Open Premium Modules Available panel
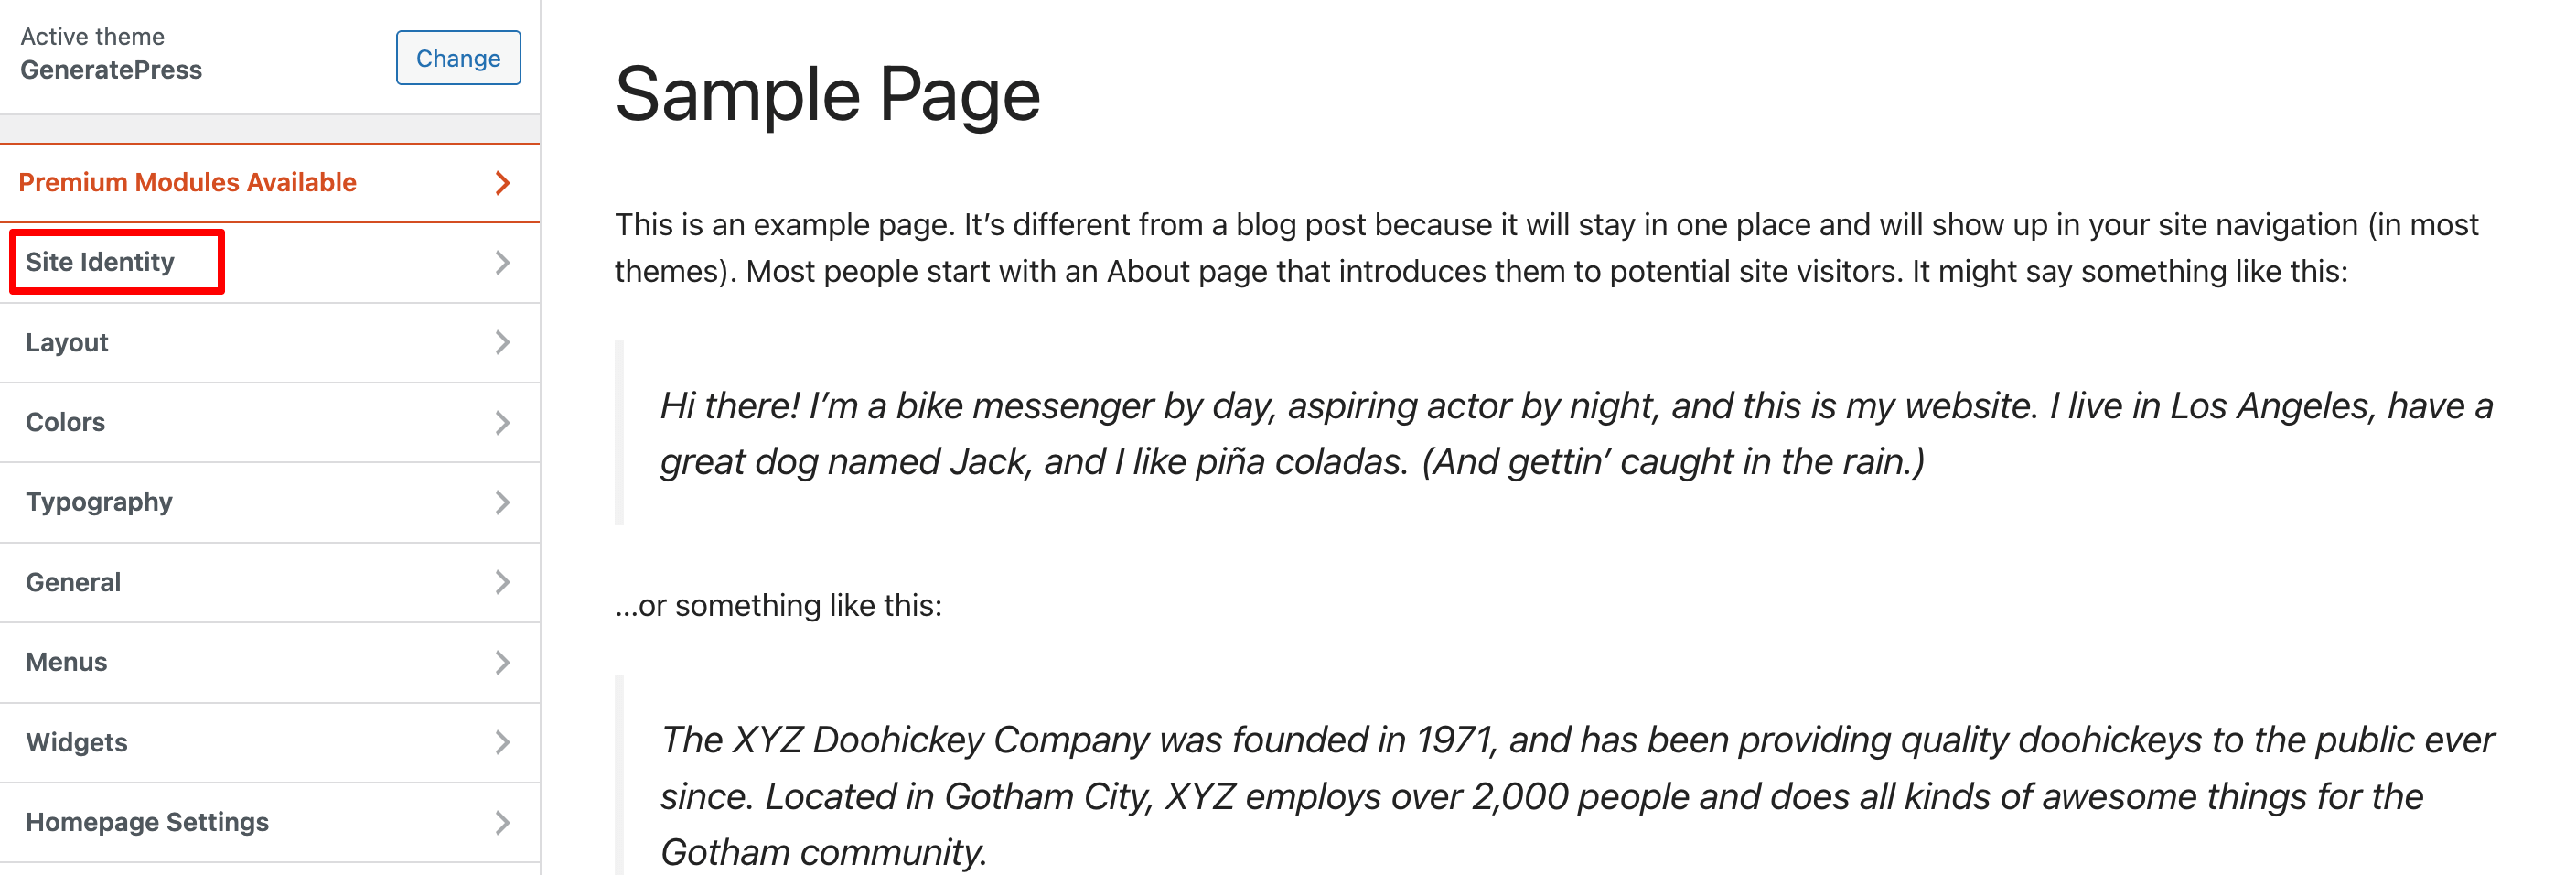The height and width of the screenshot is (875, 2576). (x=270, y=183)
